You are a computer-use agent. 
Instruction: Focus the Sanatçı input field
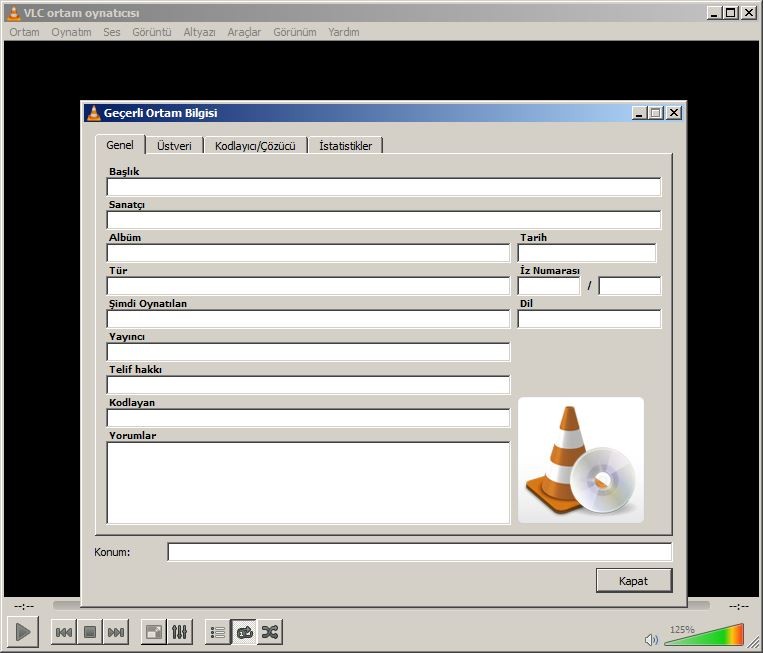coord(383,220)
